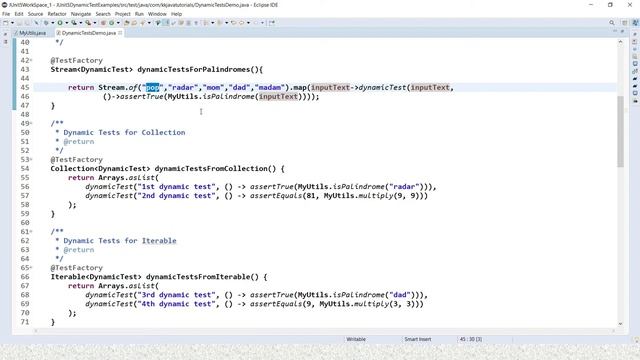
Task: Click the Open Type toolbar icon
Action: coord(127,23)
